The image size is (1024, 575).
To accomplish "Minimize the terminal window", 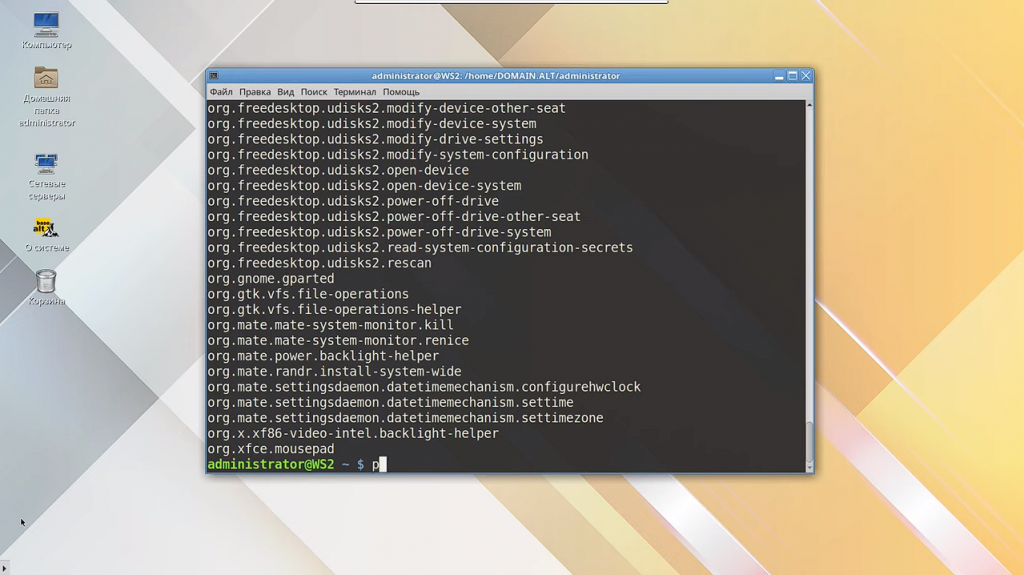I will [x=778, y=76].
